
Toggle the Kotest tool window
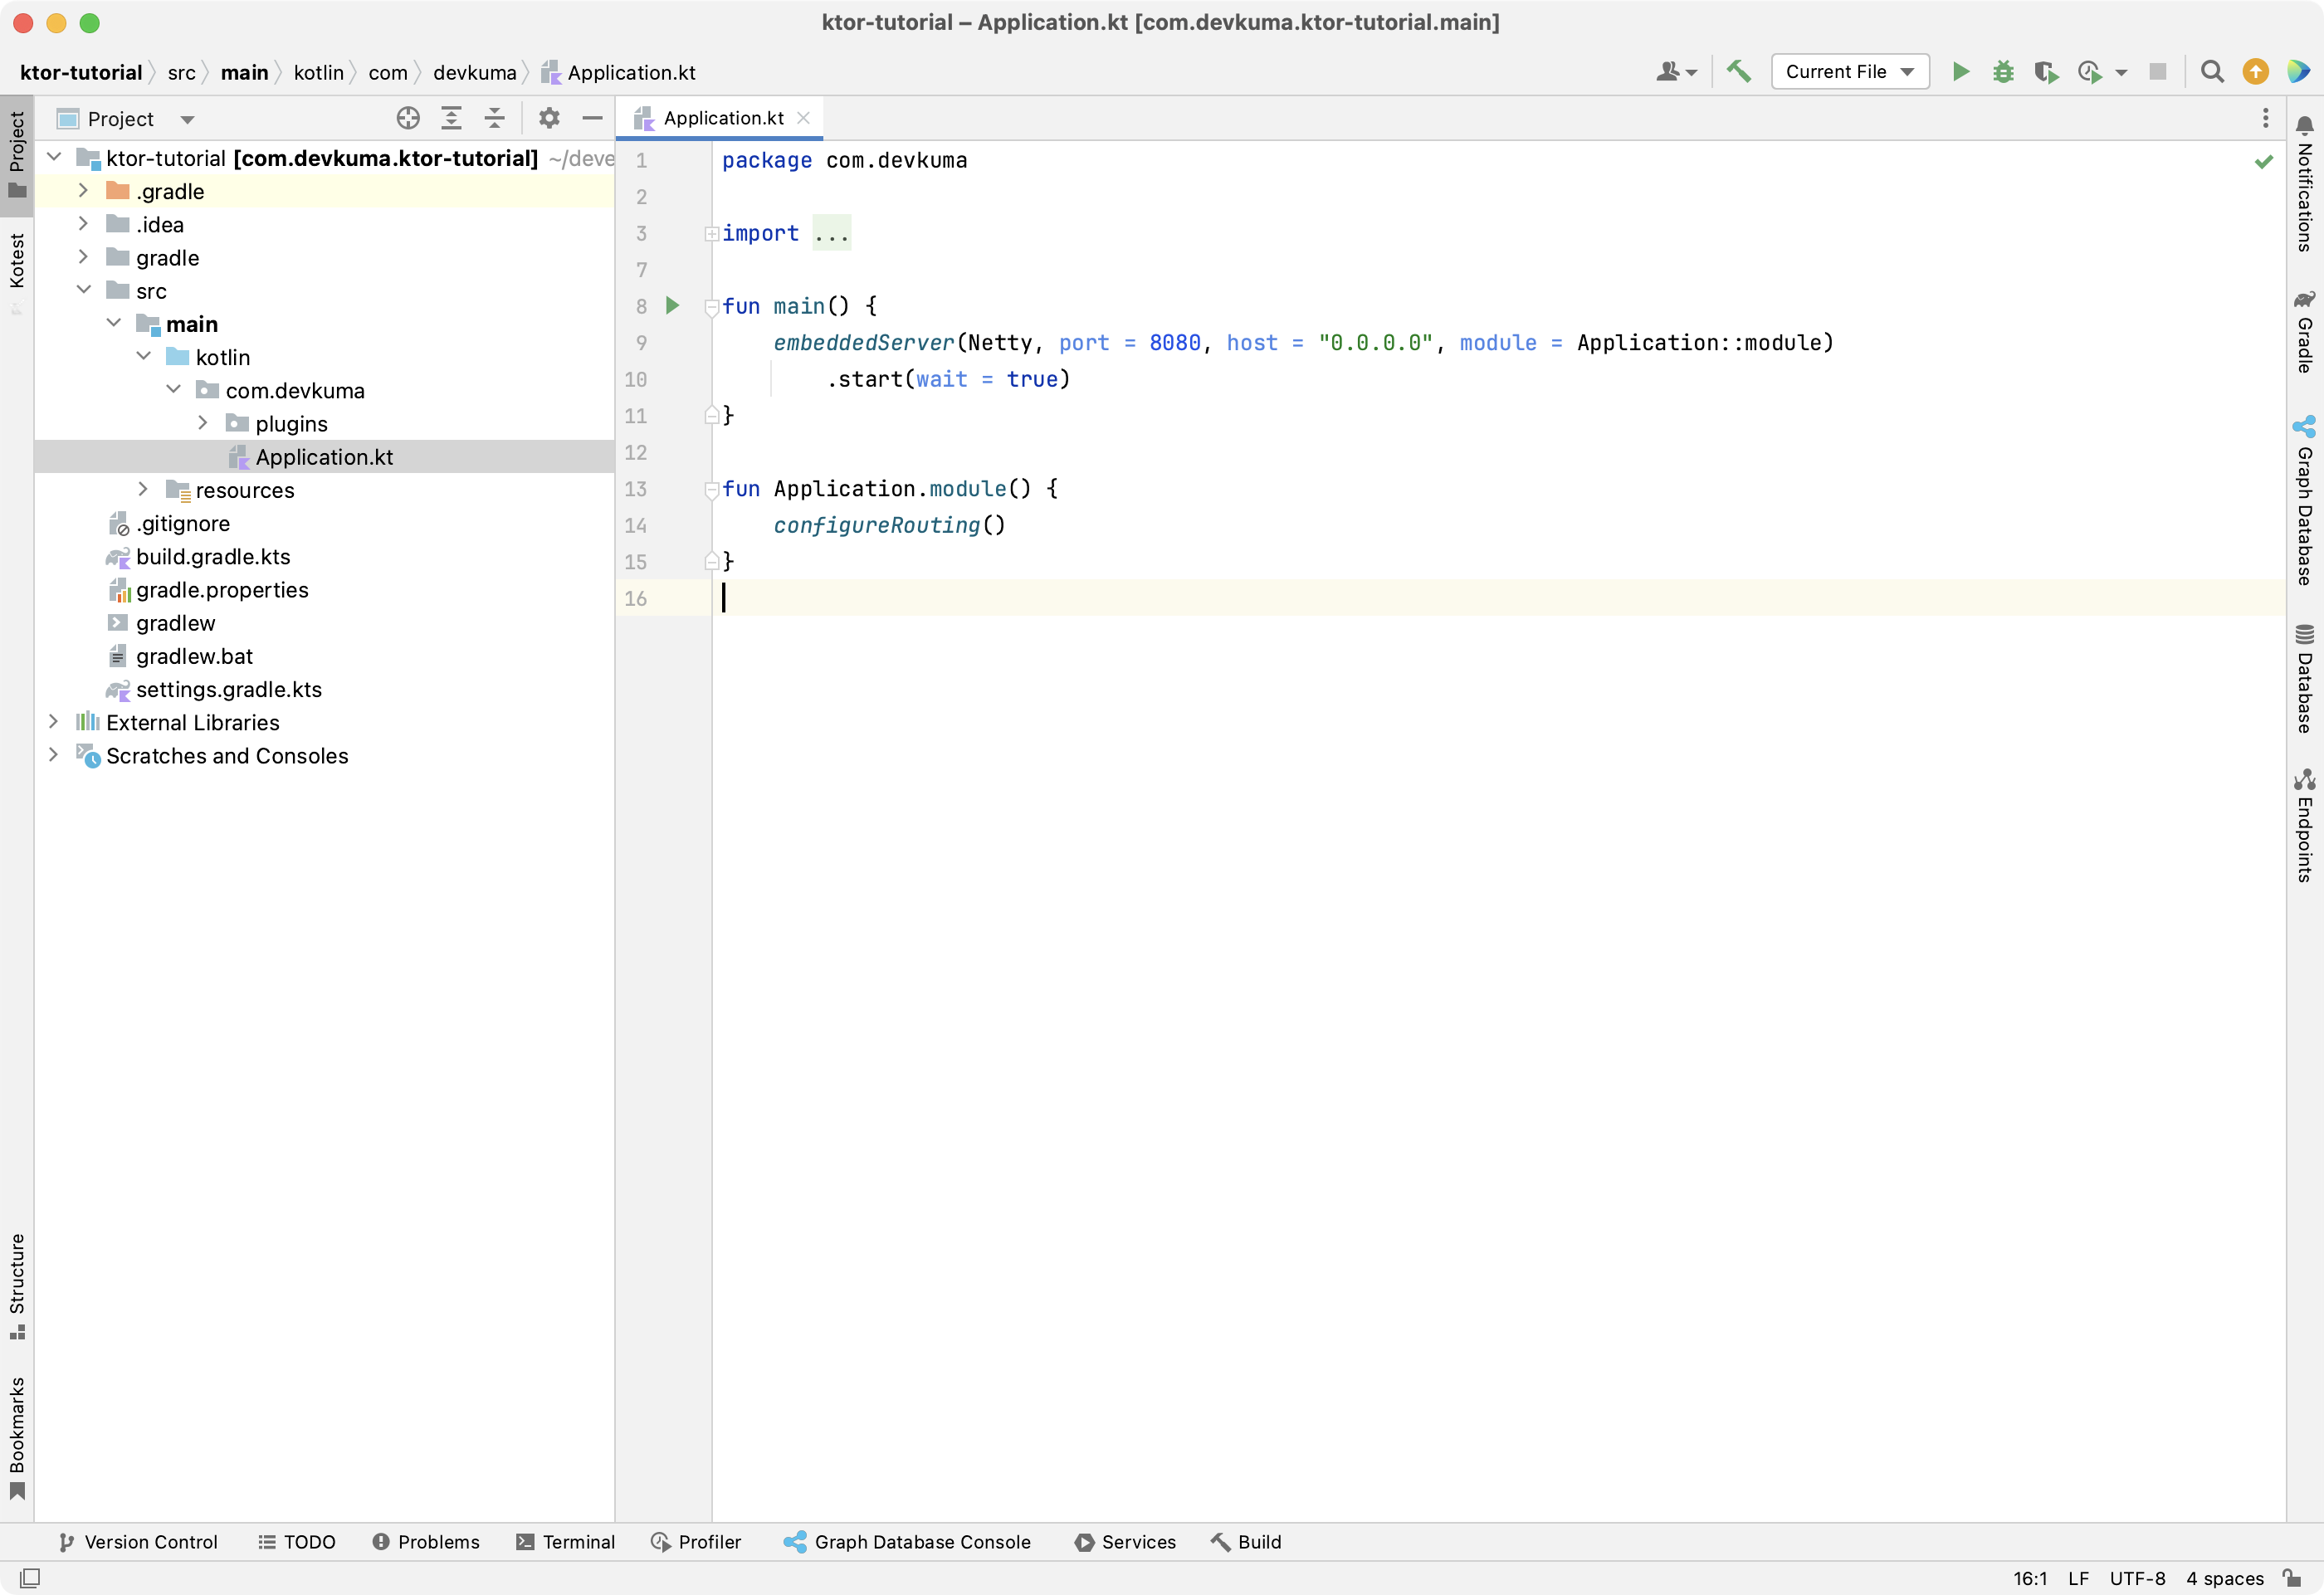pyautogui.click(x=17, y=273)
